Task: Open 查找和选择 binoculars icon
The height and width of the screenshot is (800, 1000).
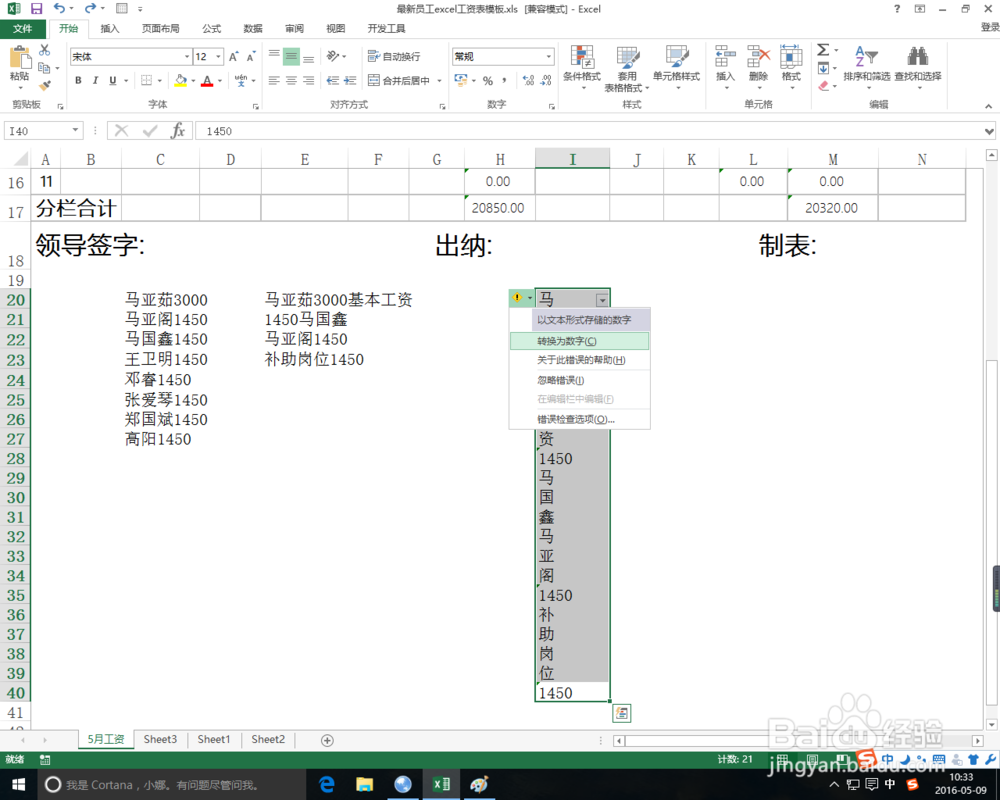Action: coord(918,66)
